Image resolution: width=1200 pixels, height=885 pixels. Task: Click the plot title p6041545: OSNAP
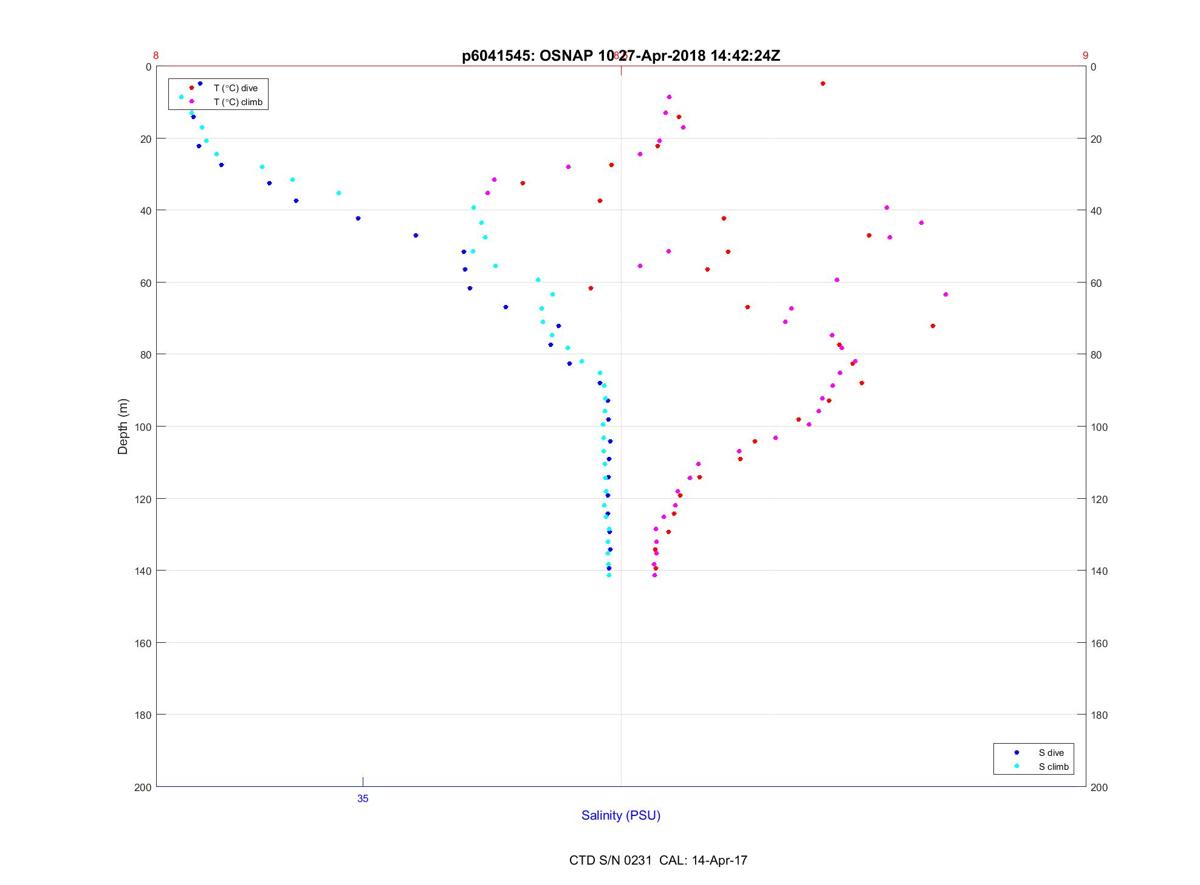621,56
